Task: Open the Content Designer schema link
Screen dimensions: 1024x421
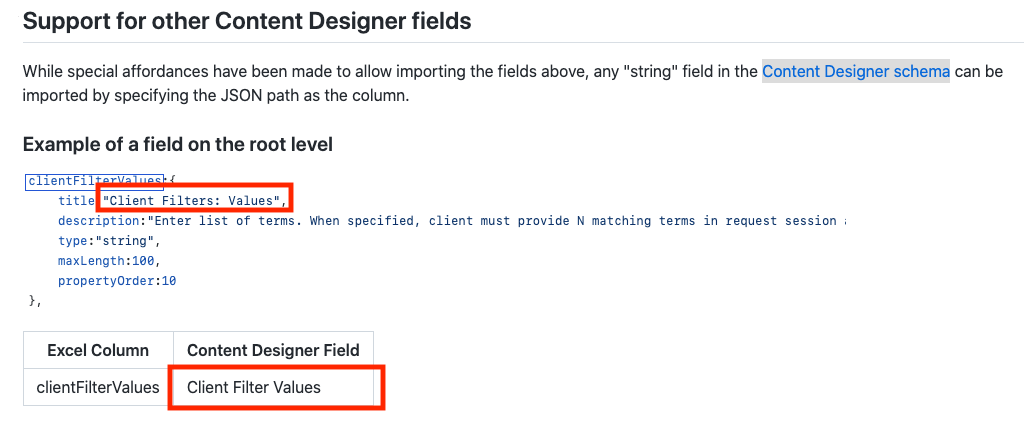Action: tap(856, 71)
